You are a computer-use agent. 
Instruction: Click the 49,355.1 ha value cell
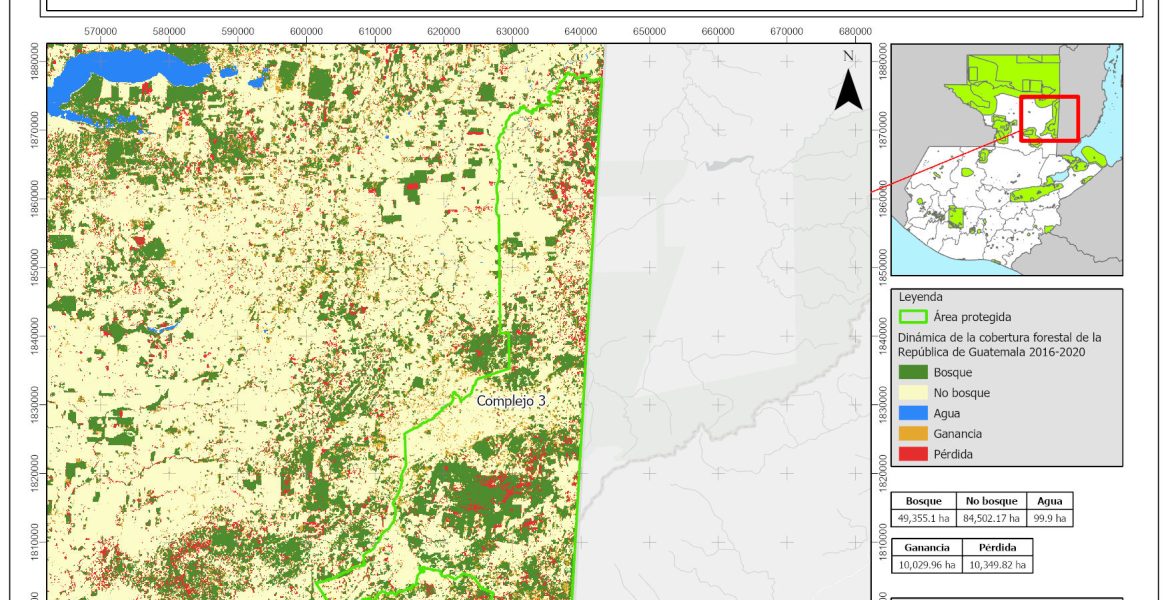pyautogui.click(x=924, y=518)
